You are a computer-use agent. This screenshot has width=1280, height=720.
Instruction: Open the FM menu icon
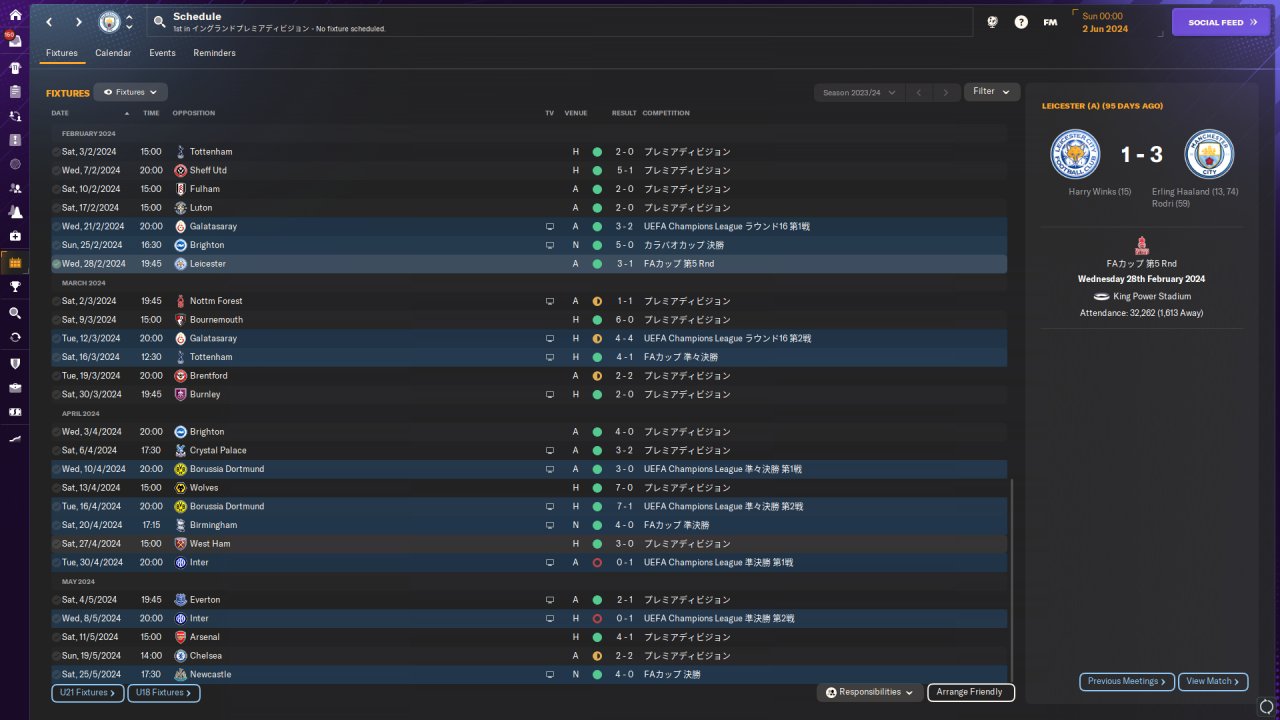click(x=1050, y=22)
